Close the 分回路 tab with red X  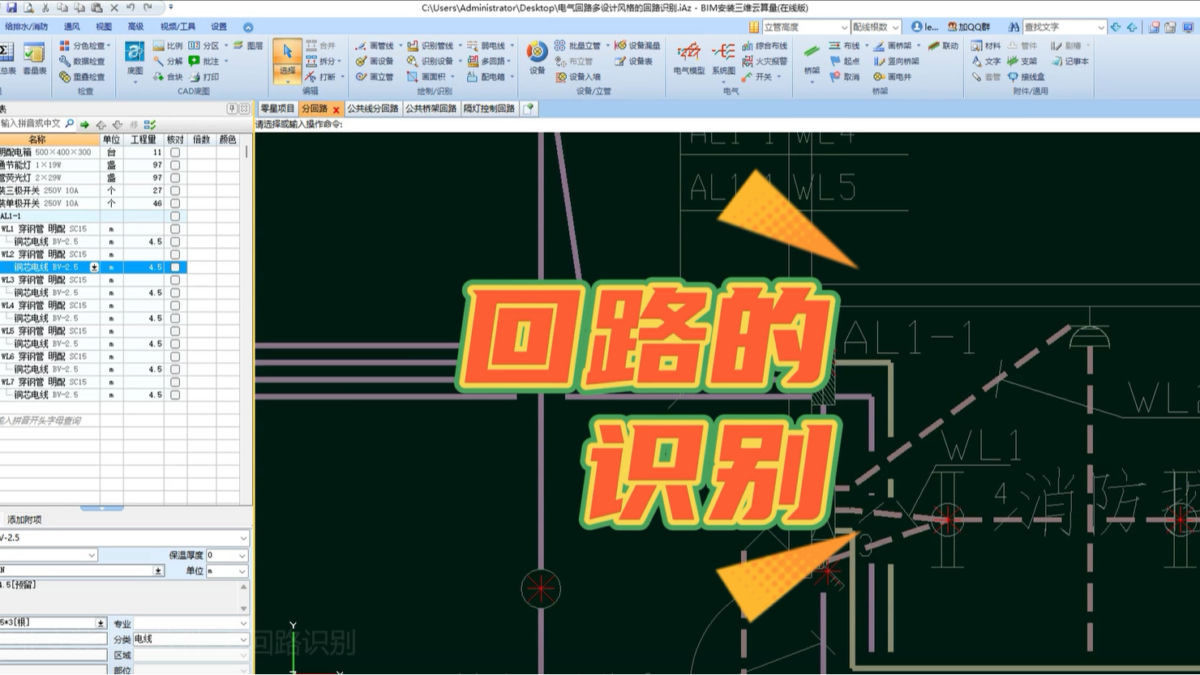coord(336,109)
